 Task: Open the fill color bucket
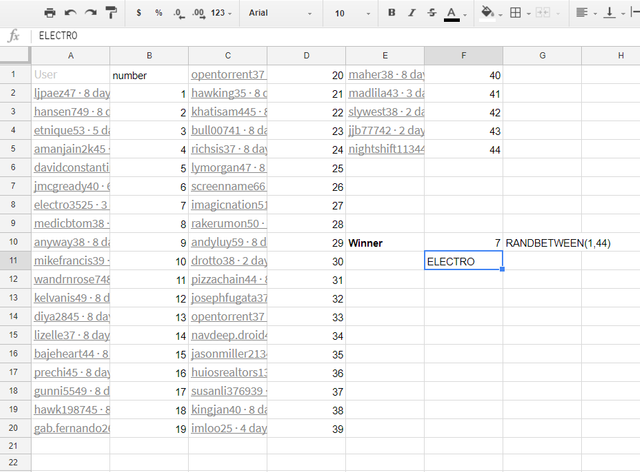coord(489,13)
